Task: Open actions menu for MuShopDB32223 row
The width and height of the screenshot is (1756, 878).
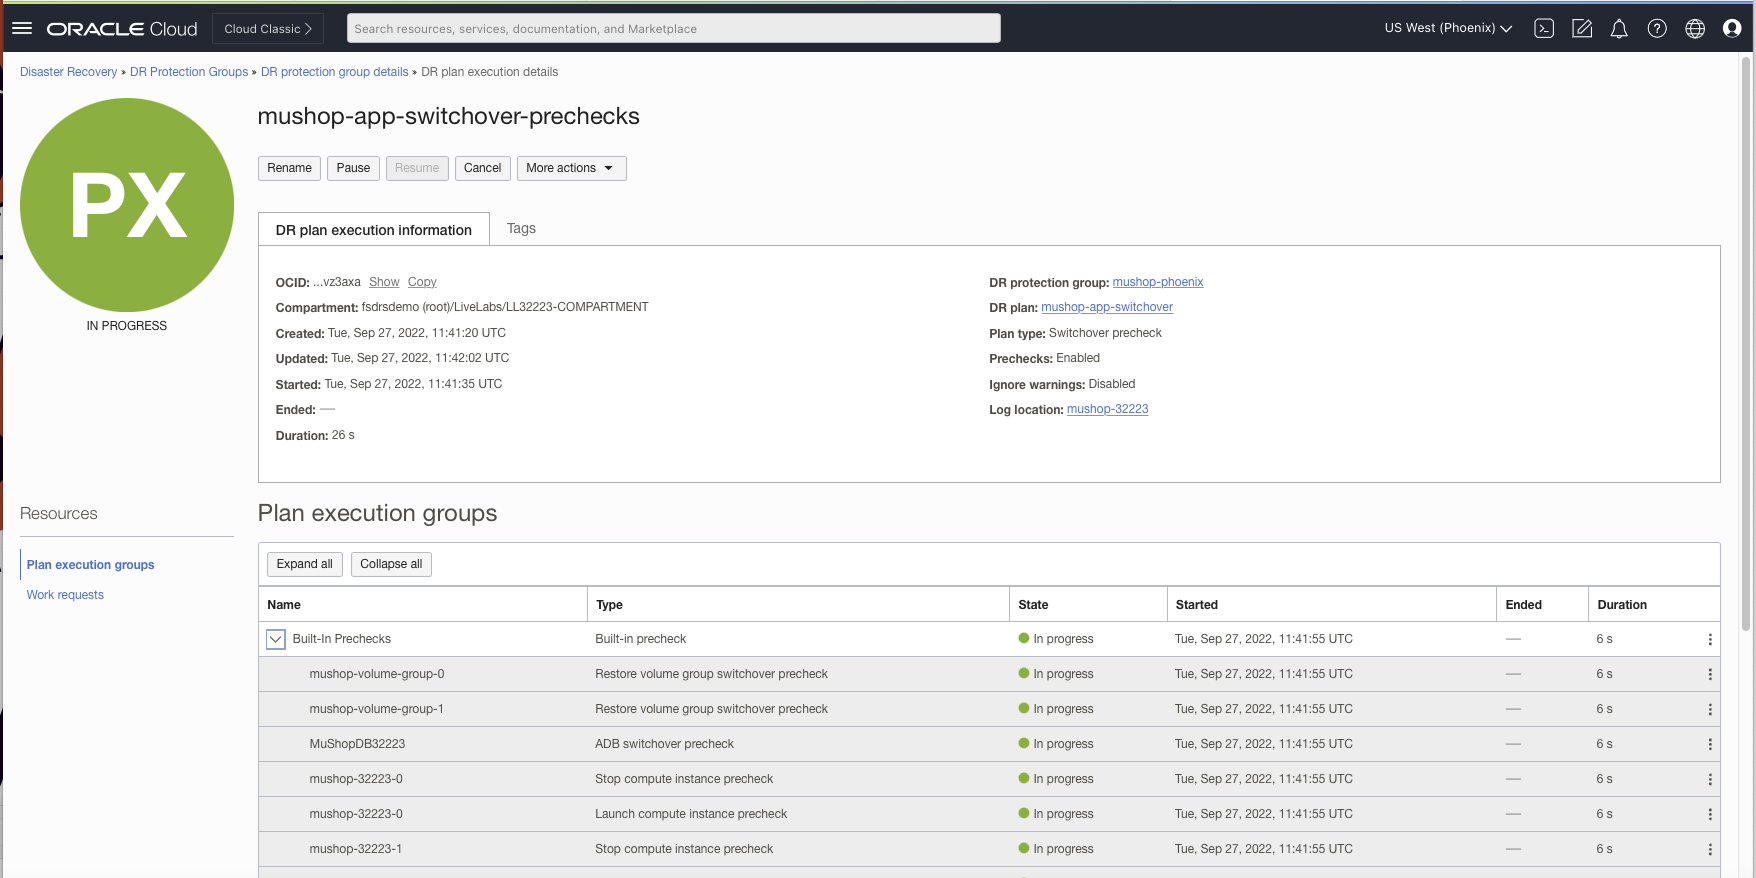Action: (x=1709, y=744)
